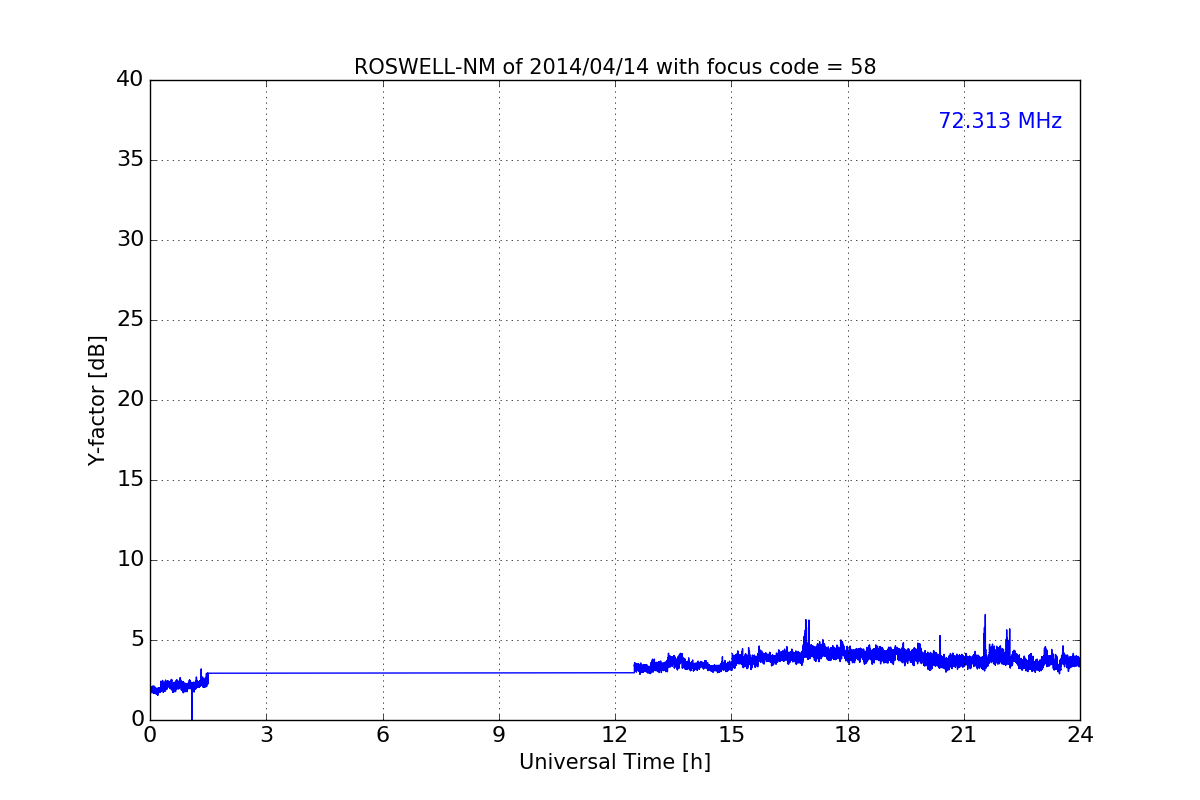1200x800 pixels.
Task: Click the y-axis tick label '25'
Action: click(130, 320)
